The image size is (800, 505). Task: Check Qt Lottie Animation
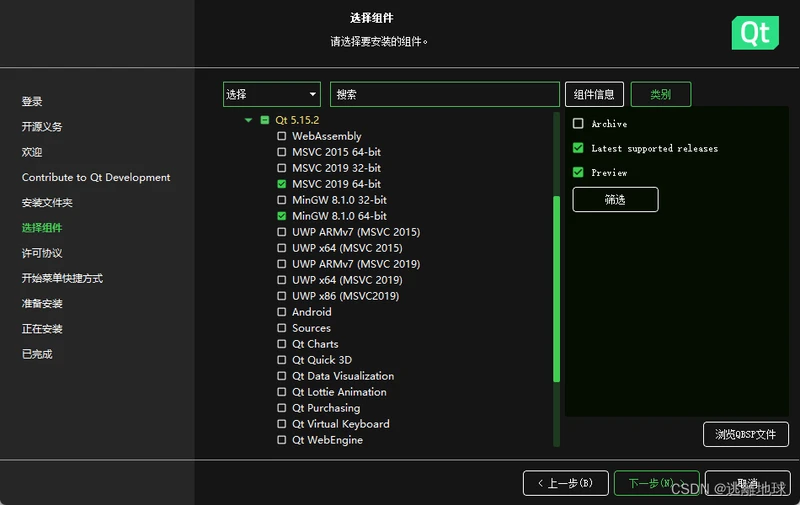point(282,392)
